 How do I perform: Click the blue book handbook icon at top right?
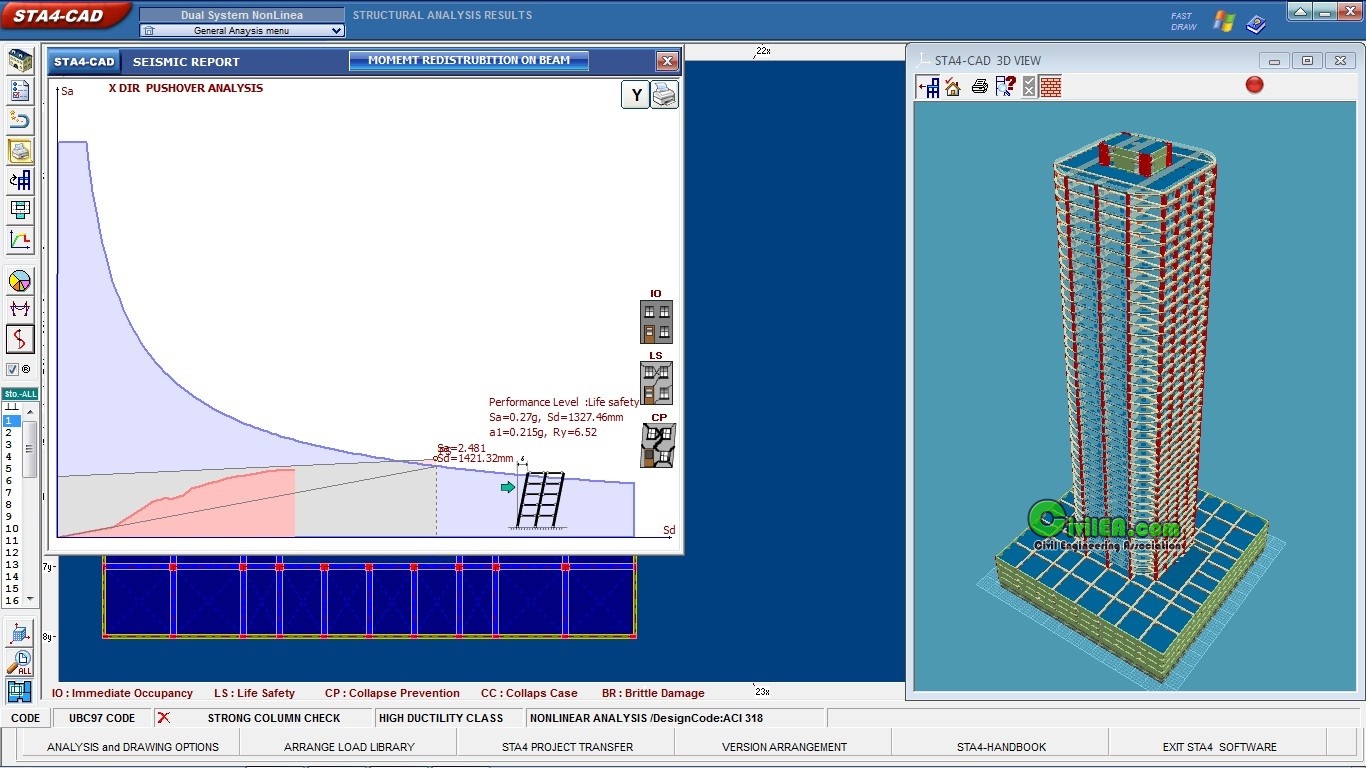click(1256, 24)
